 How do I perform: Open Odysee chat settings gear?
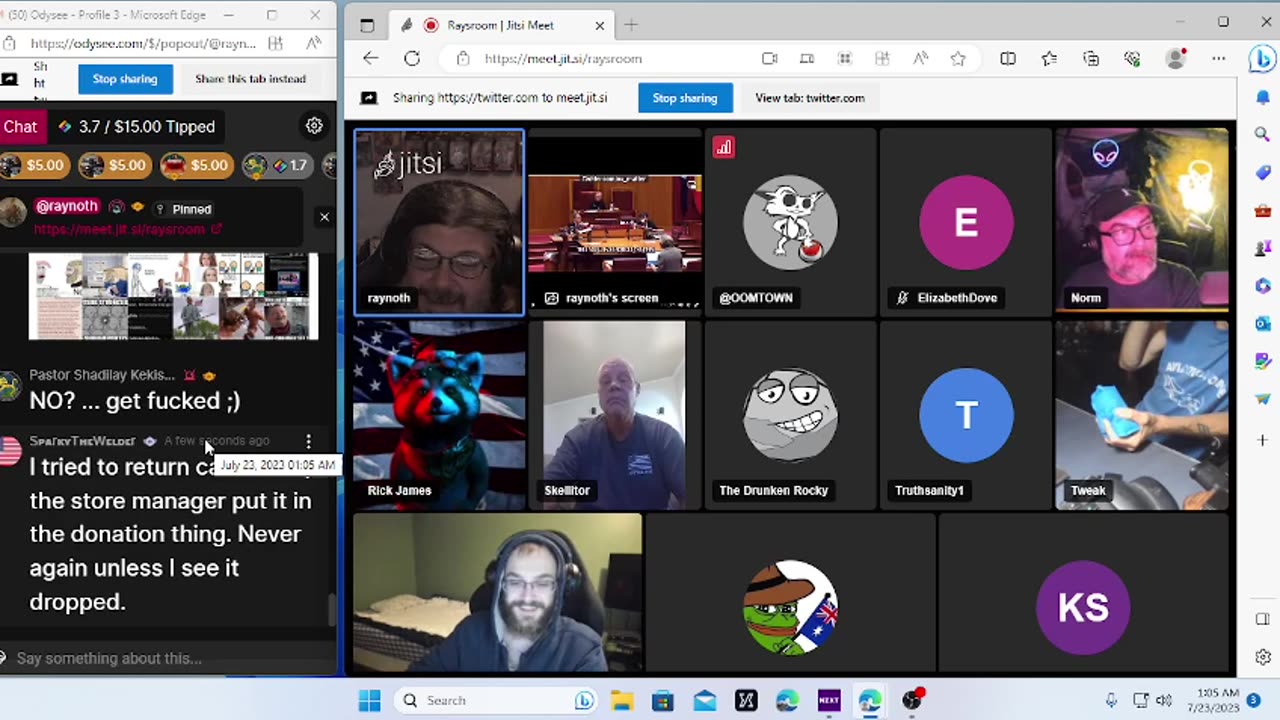(314, 126)
